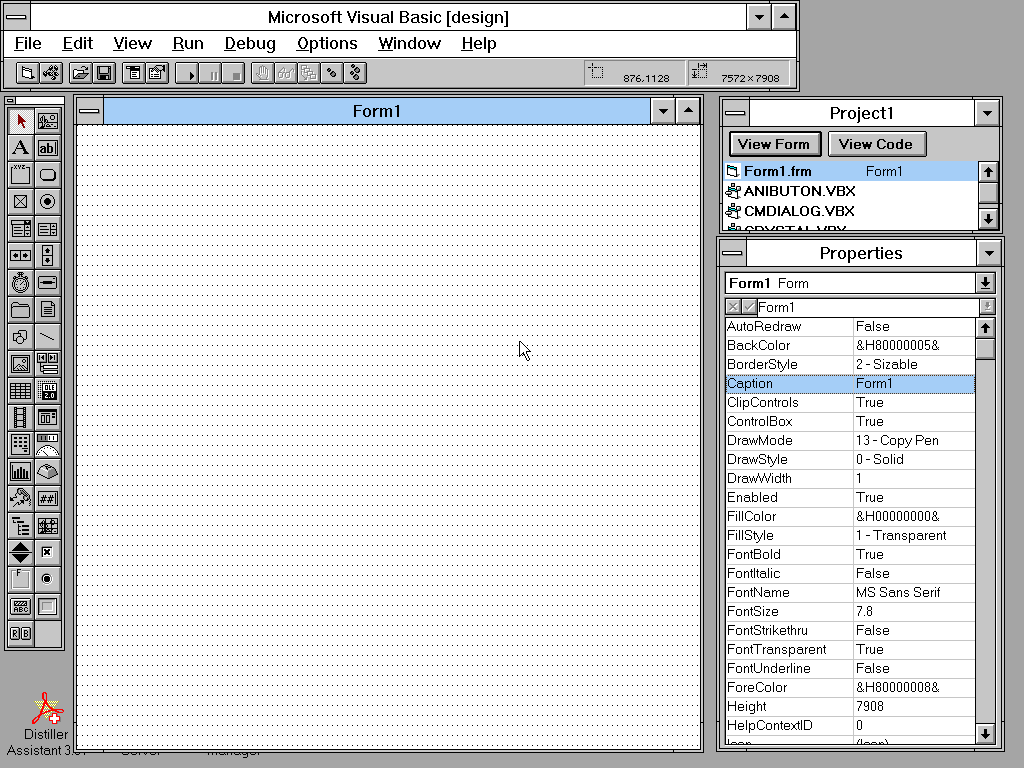Click the Single Step footprint icon
Image resolution: width=1024 pixels, height=768 pixels.
332,72
